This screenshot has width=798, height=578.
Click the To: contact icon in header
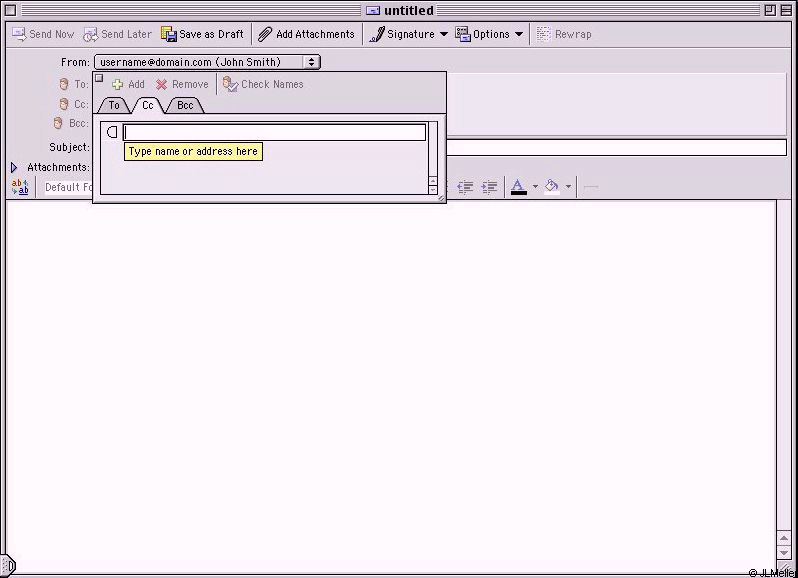pos(64,84)
